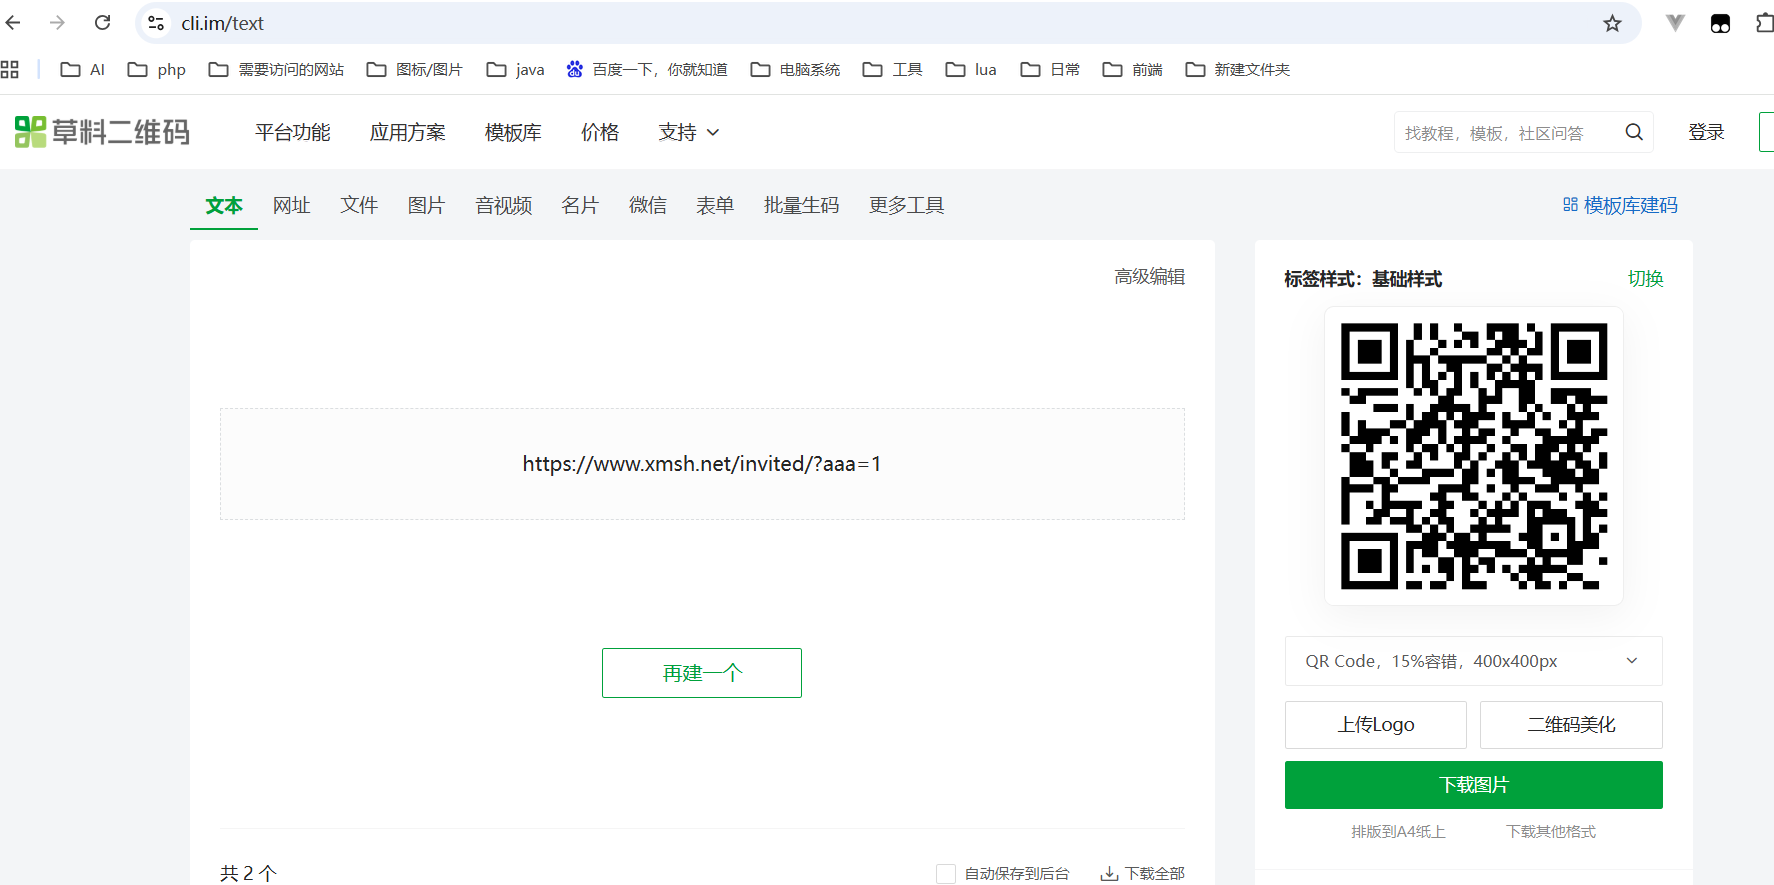1774x885 pixels.
Task: Switch to the 名片 tab
Action: [580, 205]
